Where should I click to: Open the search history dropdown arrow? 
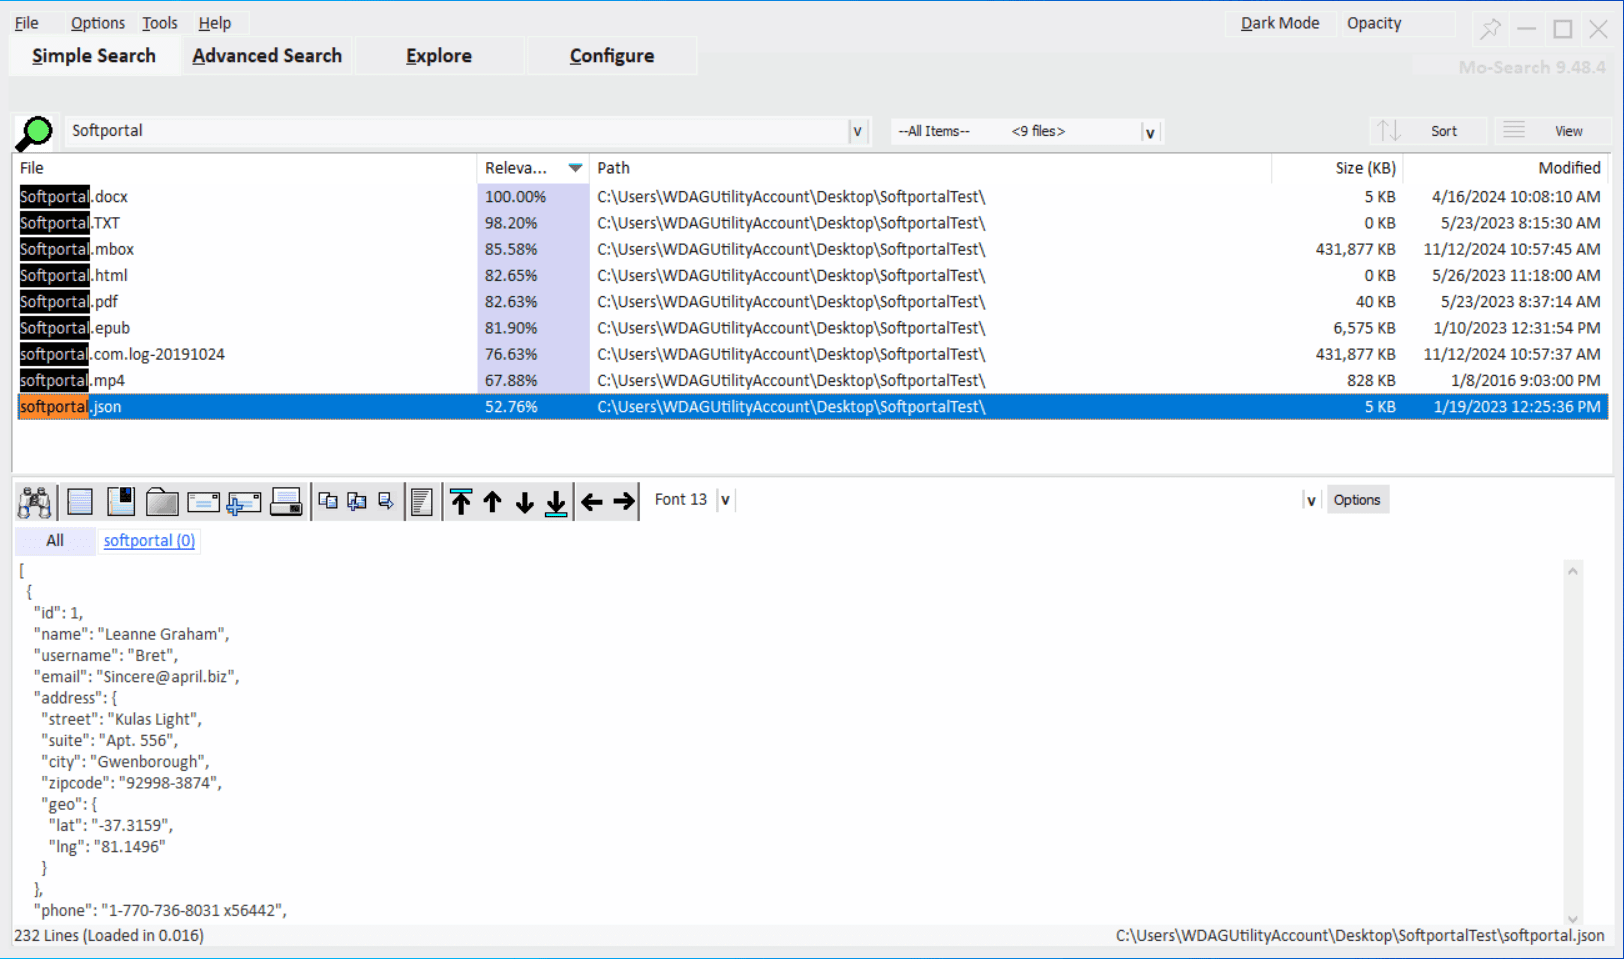(857, 131)
